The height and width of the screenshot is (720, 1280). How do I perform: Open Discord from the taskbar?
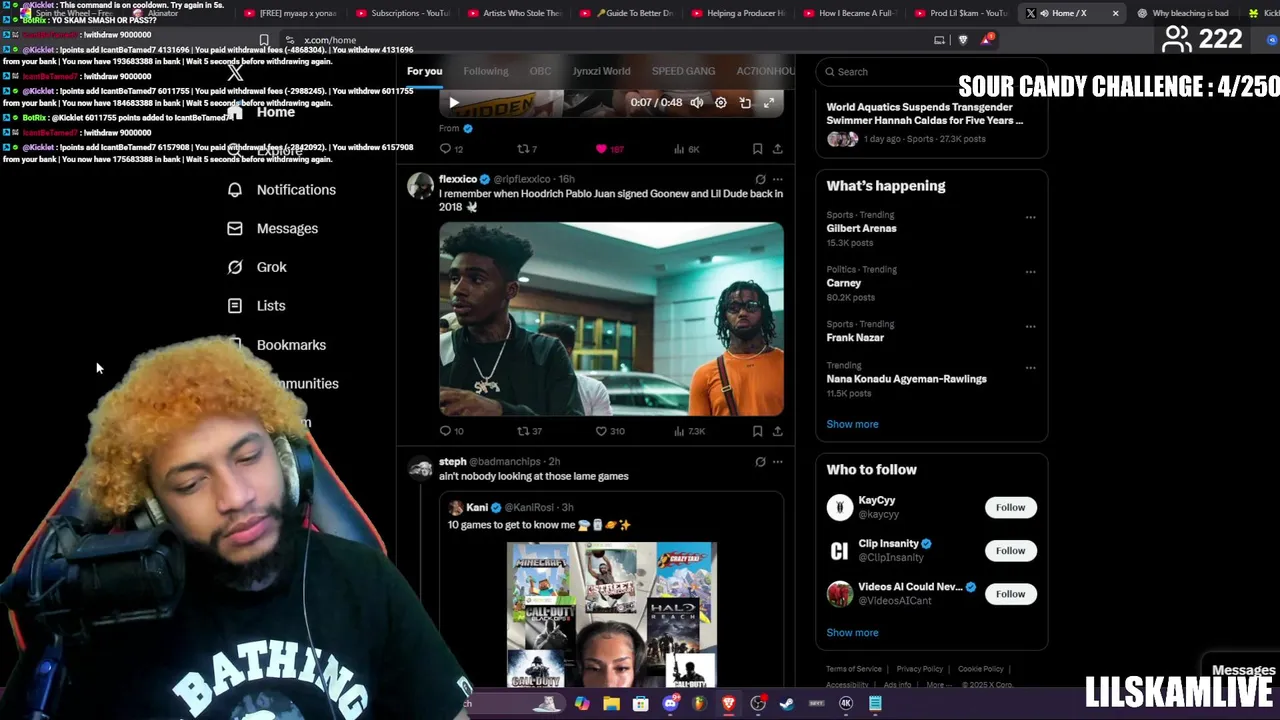pyautogui.click(x=670, y=704)
